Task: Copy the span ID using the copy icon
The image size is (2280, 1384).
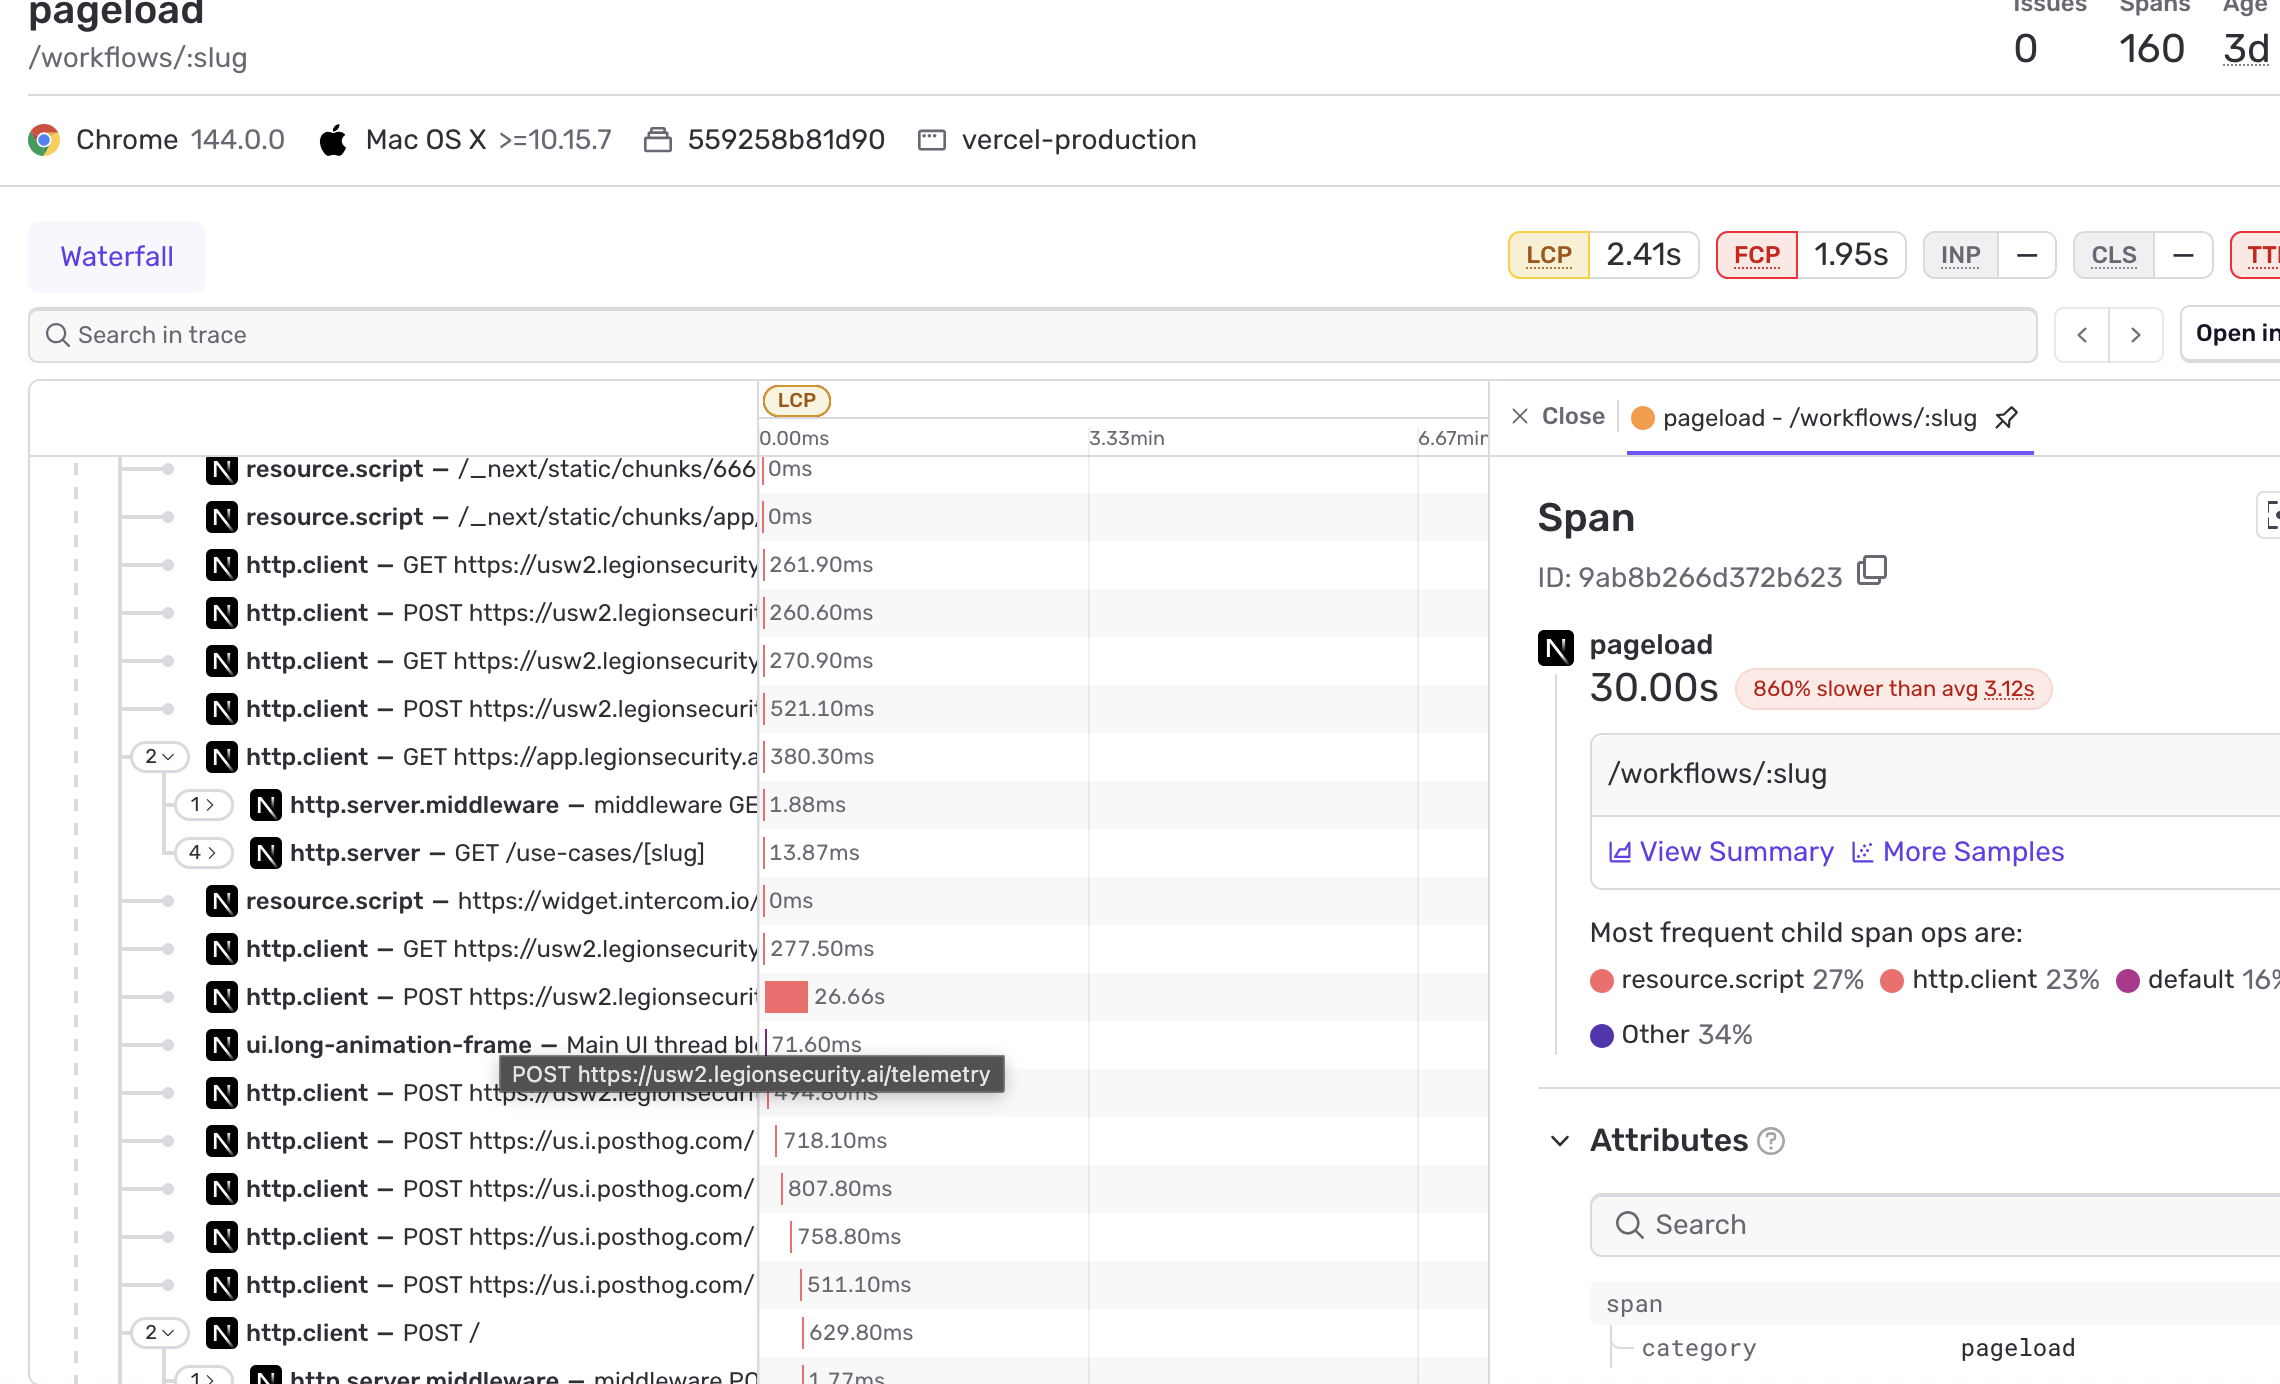Action: (1871, 571)
